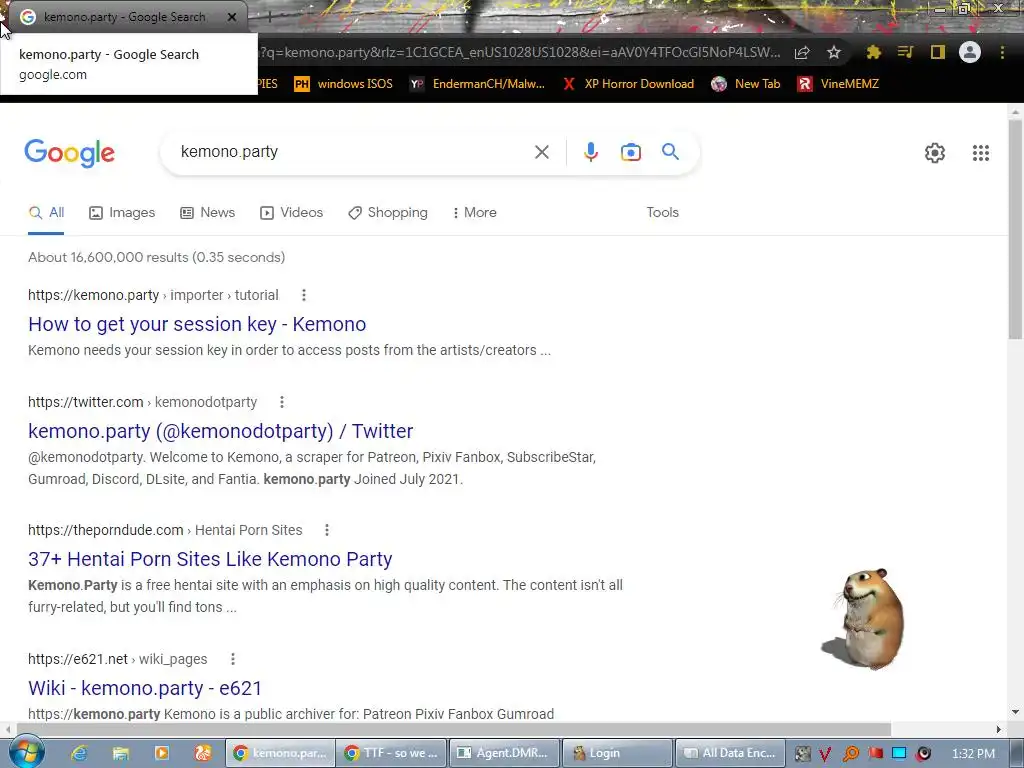Open the 'New Tab' bookmark
The width and height of the screenshot is (1024, 768).
click(746, 84)
